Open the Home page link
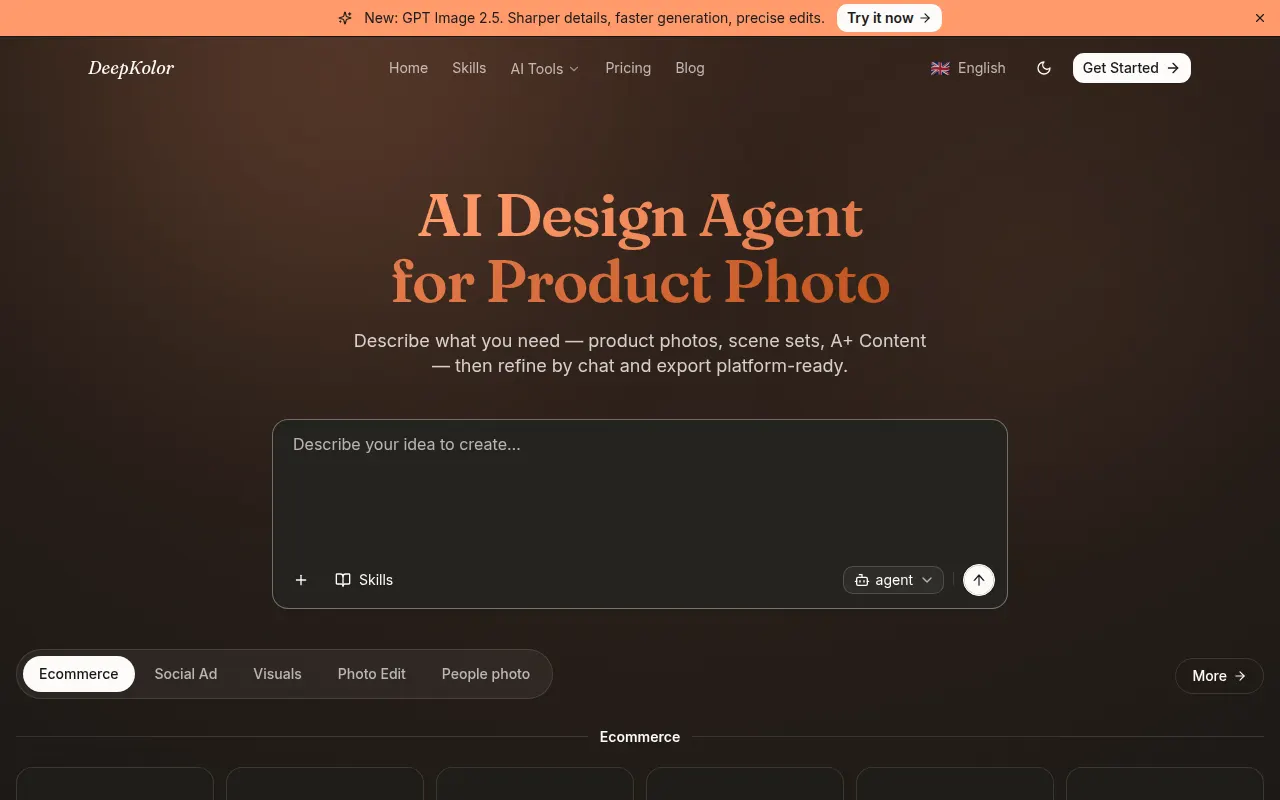 408,68
